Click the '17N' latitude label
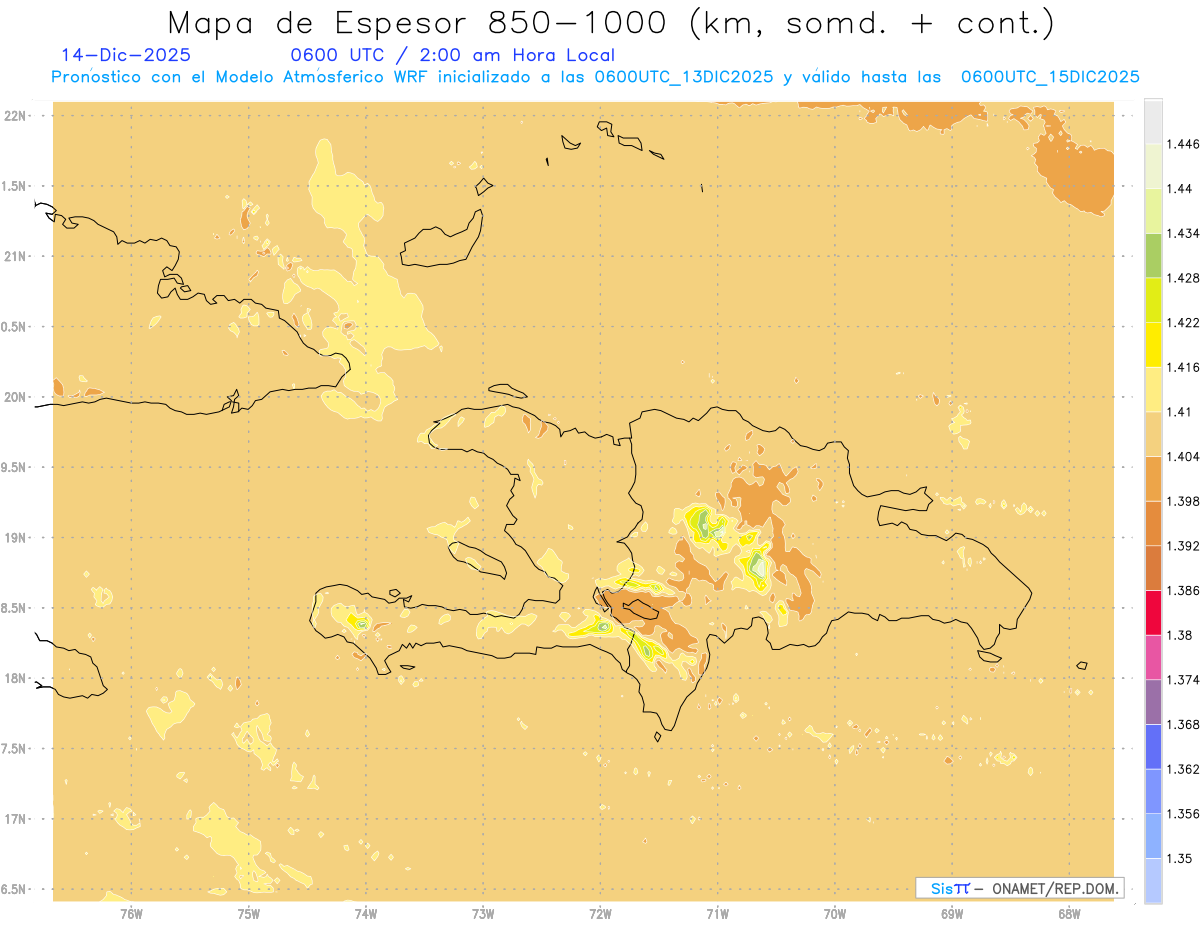This screenshot has height=927, width=1200. pyautogui.click(x=15, y=819)
